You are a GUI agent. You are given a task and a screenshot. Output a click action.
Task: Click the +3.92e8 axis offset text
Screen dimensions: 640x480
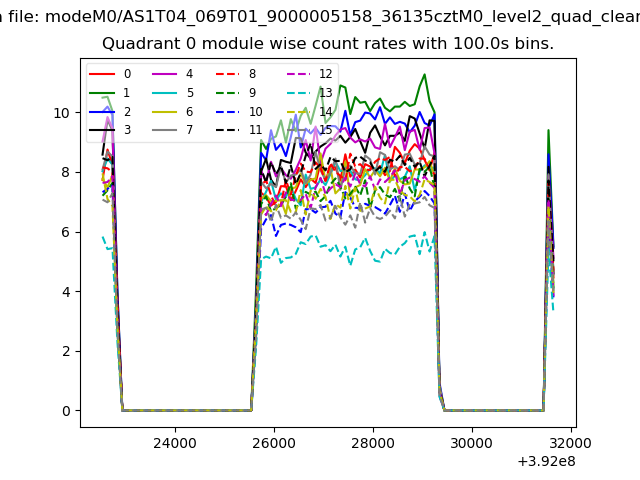547,462
